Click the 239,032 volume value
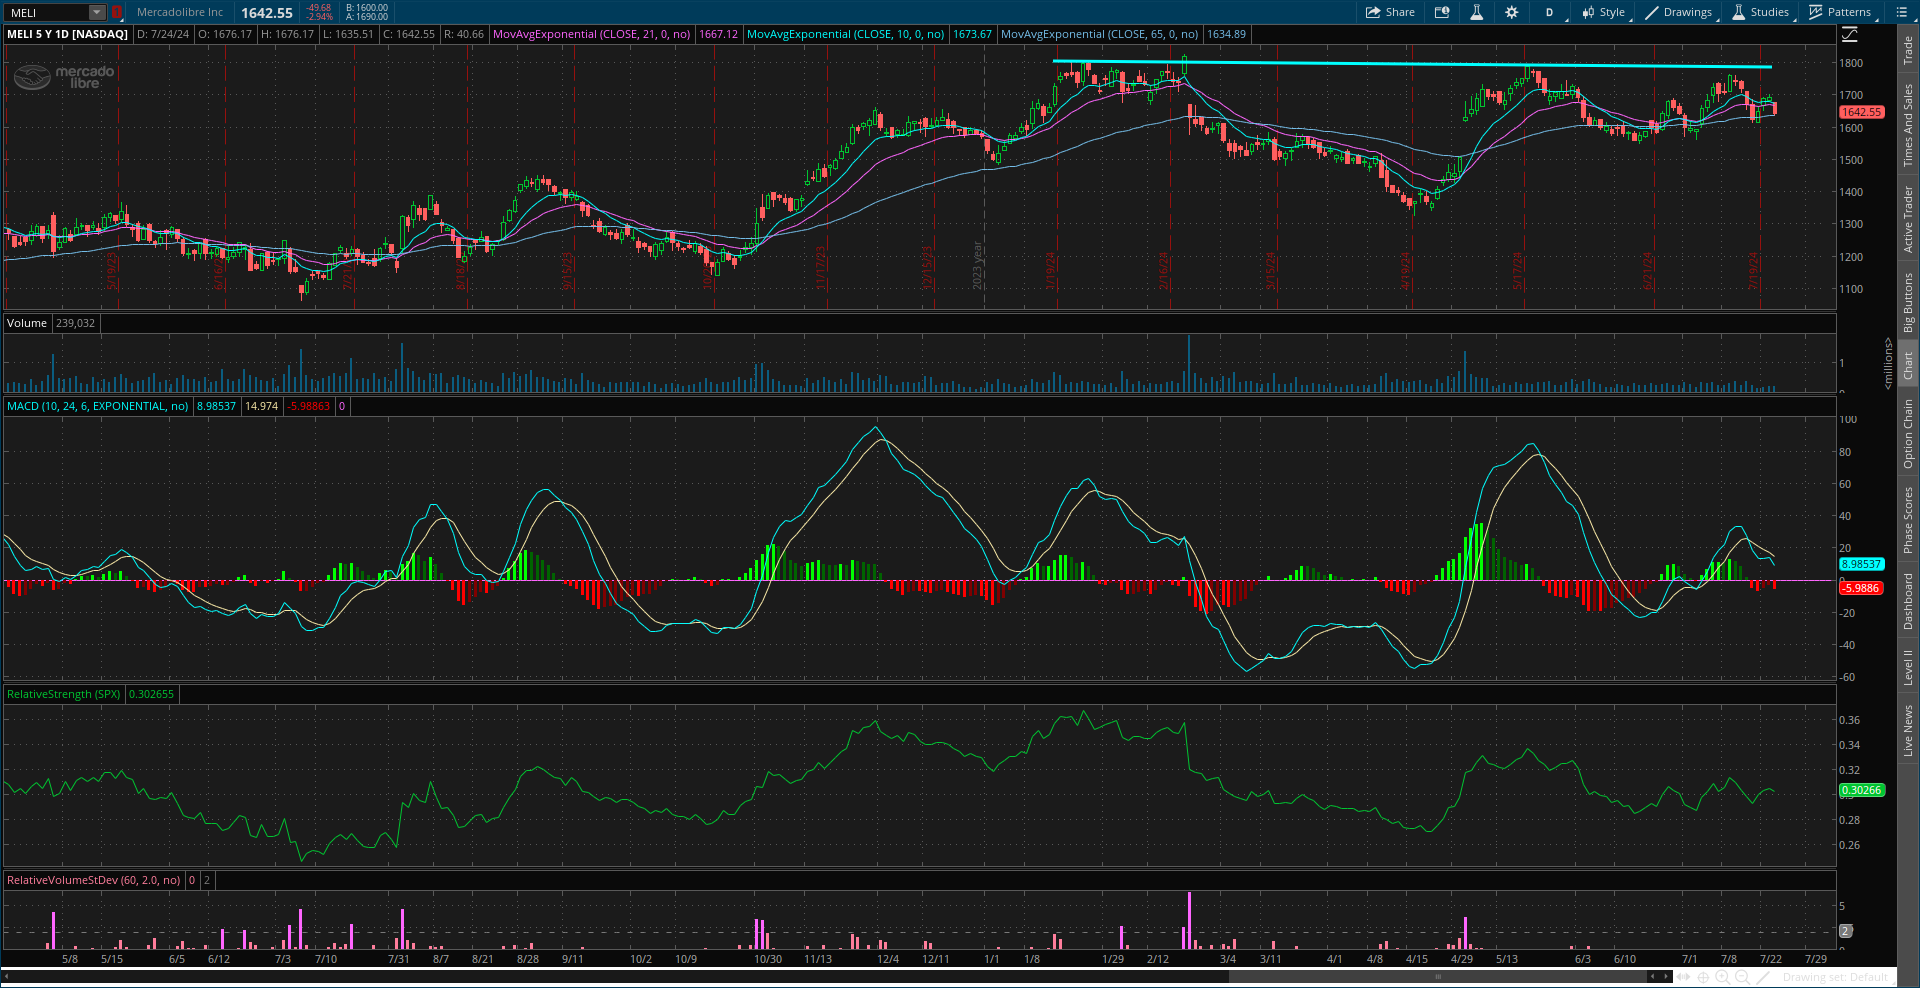Image resolution: width=1920 pixels, height=988 pixels. [x=75, y=323]
